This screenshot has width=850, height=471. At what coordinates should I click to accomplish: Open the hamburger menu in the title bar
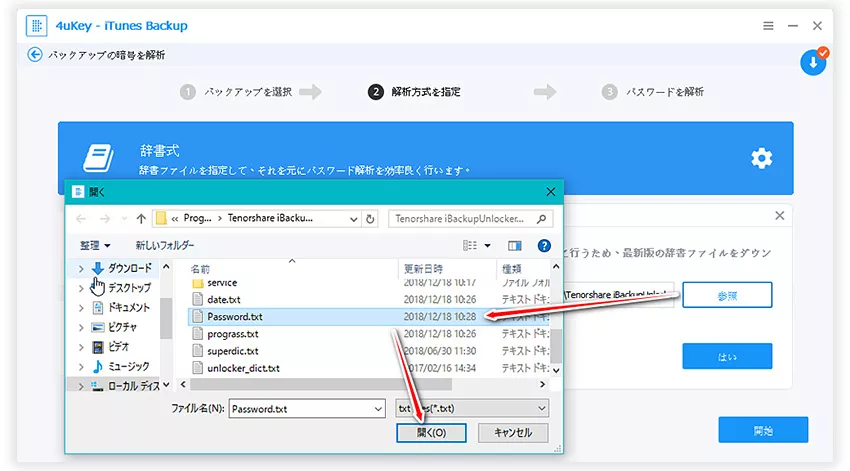point(768,25)
